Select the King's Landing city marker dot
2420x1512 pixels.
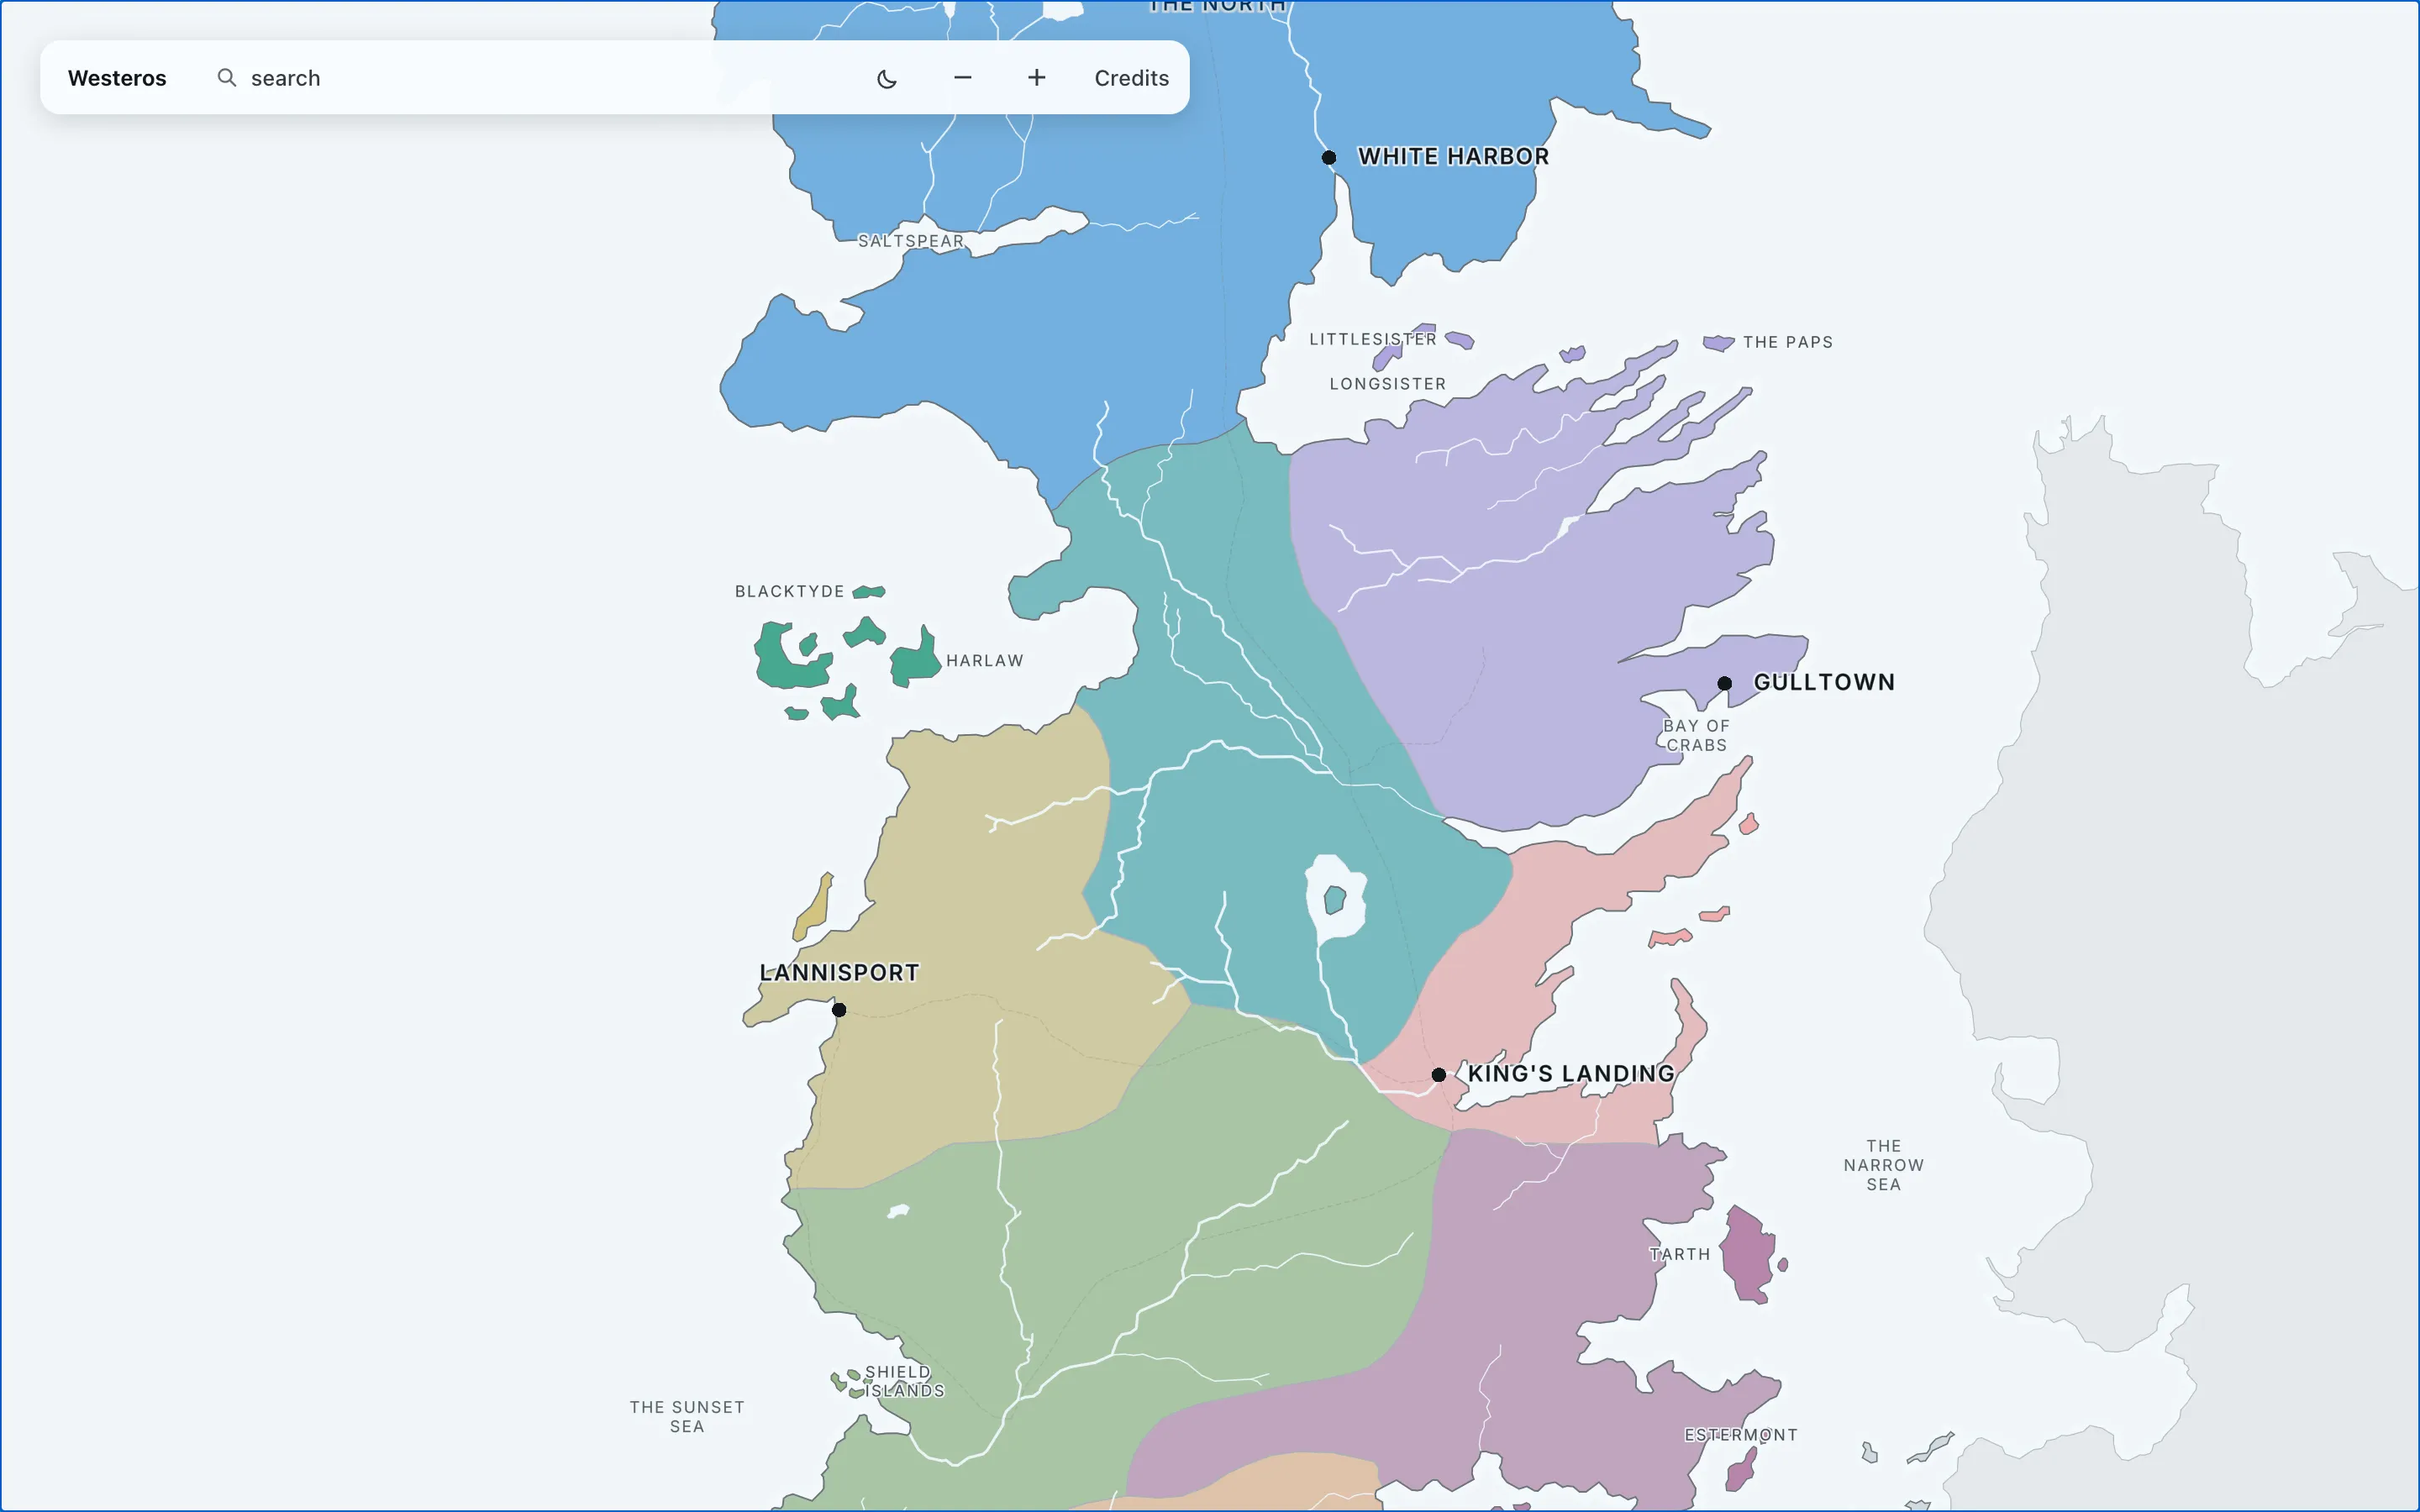tap(1438, 1075)
